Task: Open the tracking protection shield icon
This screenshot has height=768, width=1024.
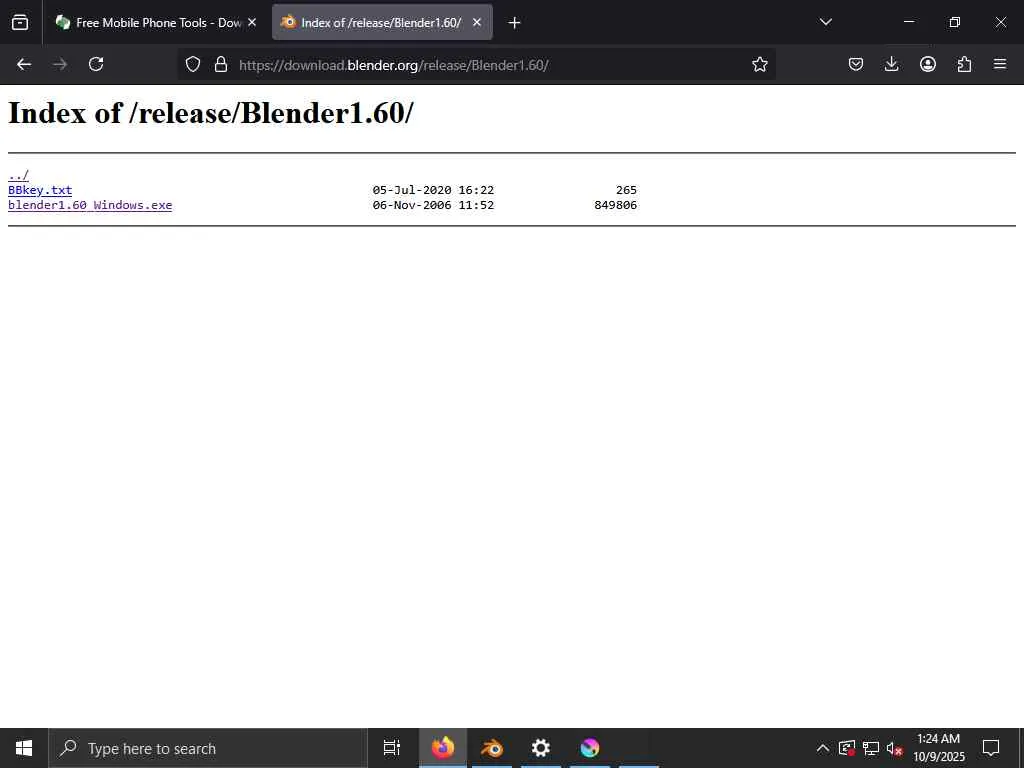Action: pos(193,64)
